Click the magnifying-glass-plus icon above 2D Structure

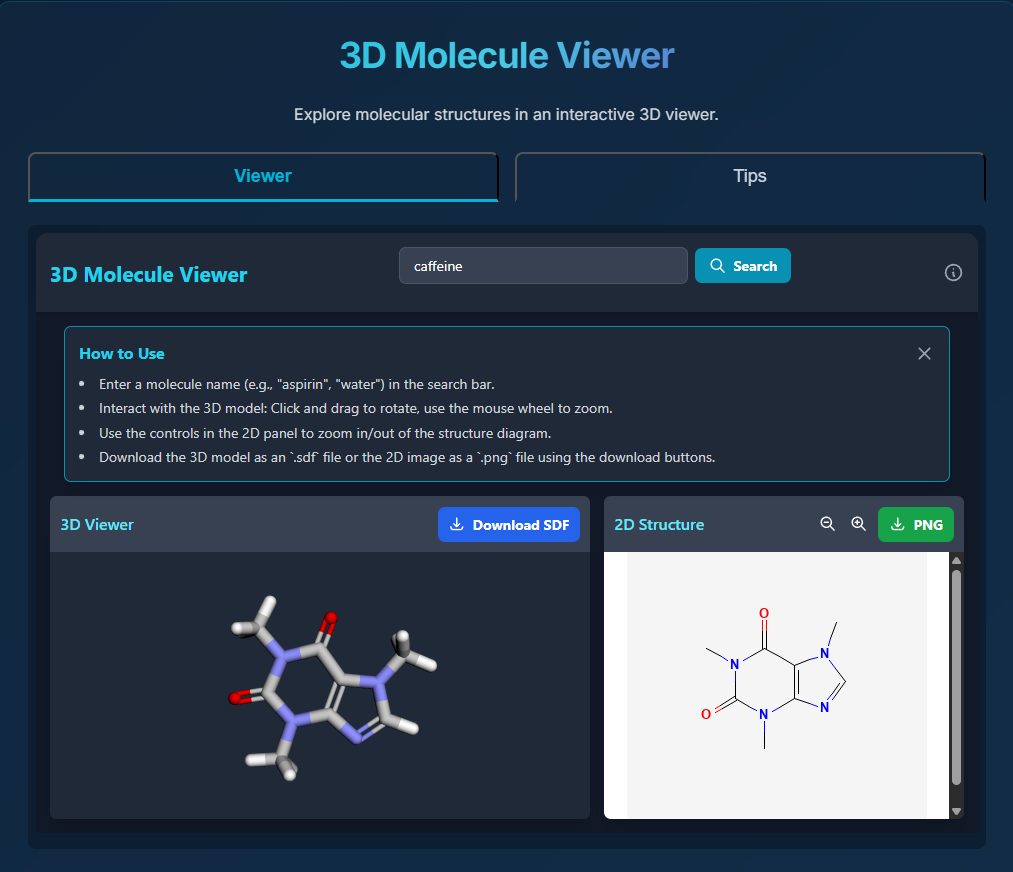(x=858, y=524)
